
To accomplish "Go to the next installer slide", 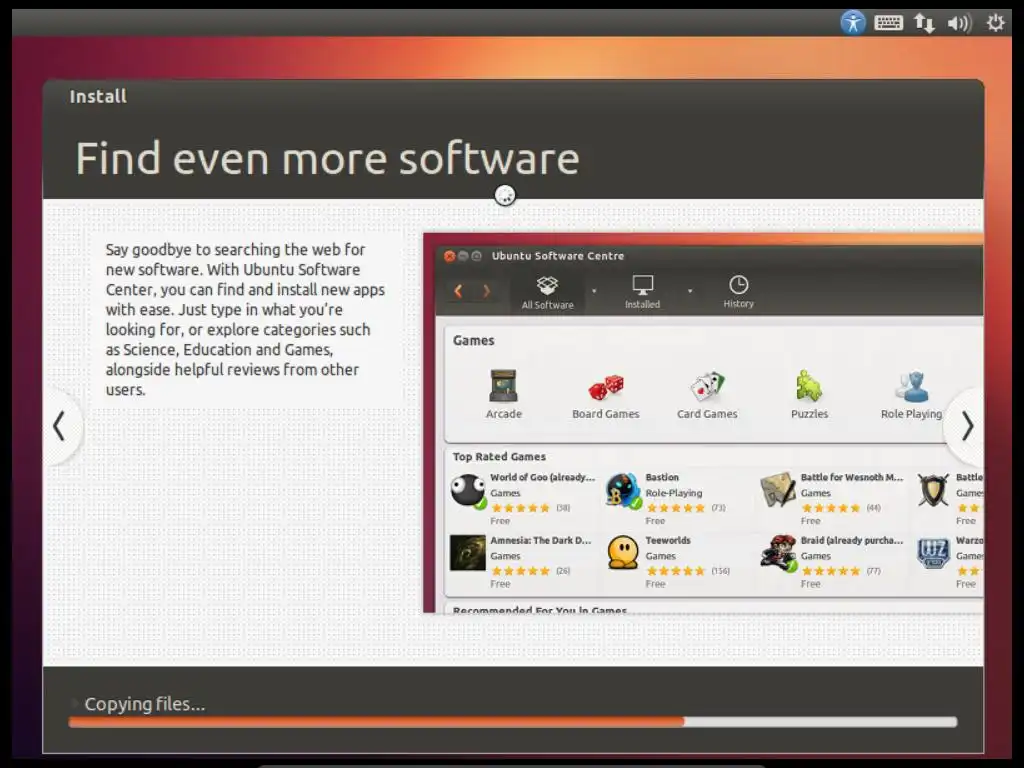I will pyautogui.click(x=967, y=426).
